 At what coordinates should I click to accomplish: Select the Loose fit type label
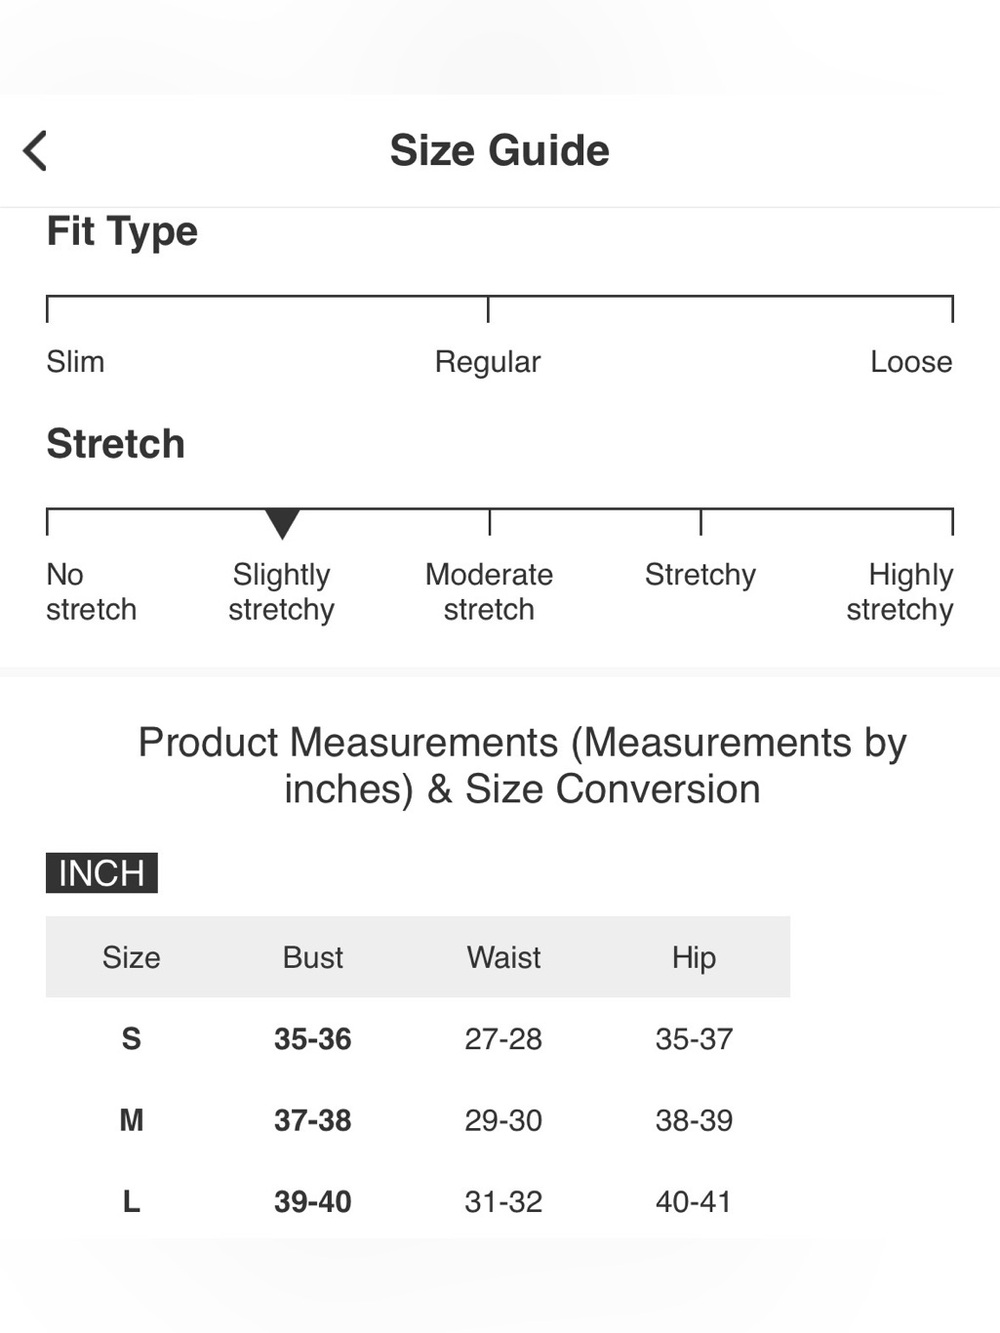[x=911, y=361]
